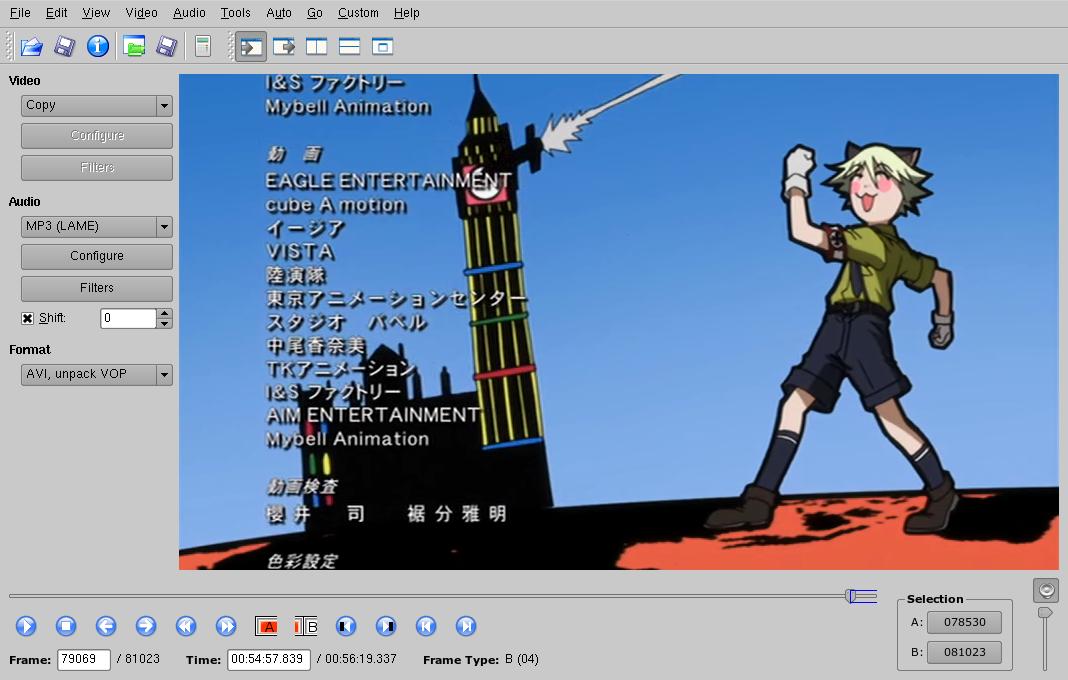This screenshot has height=680, width=1068.
Task: Seek to next black frame
Action: pyautogui.click(x=386, y=625)
